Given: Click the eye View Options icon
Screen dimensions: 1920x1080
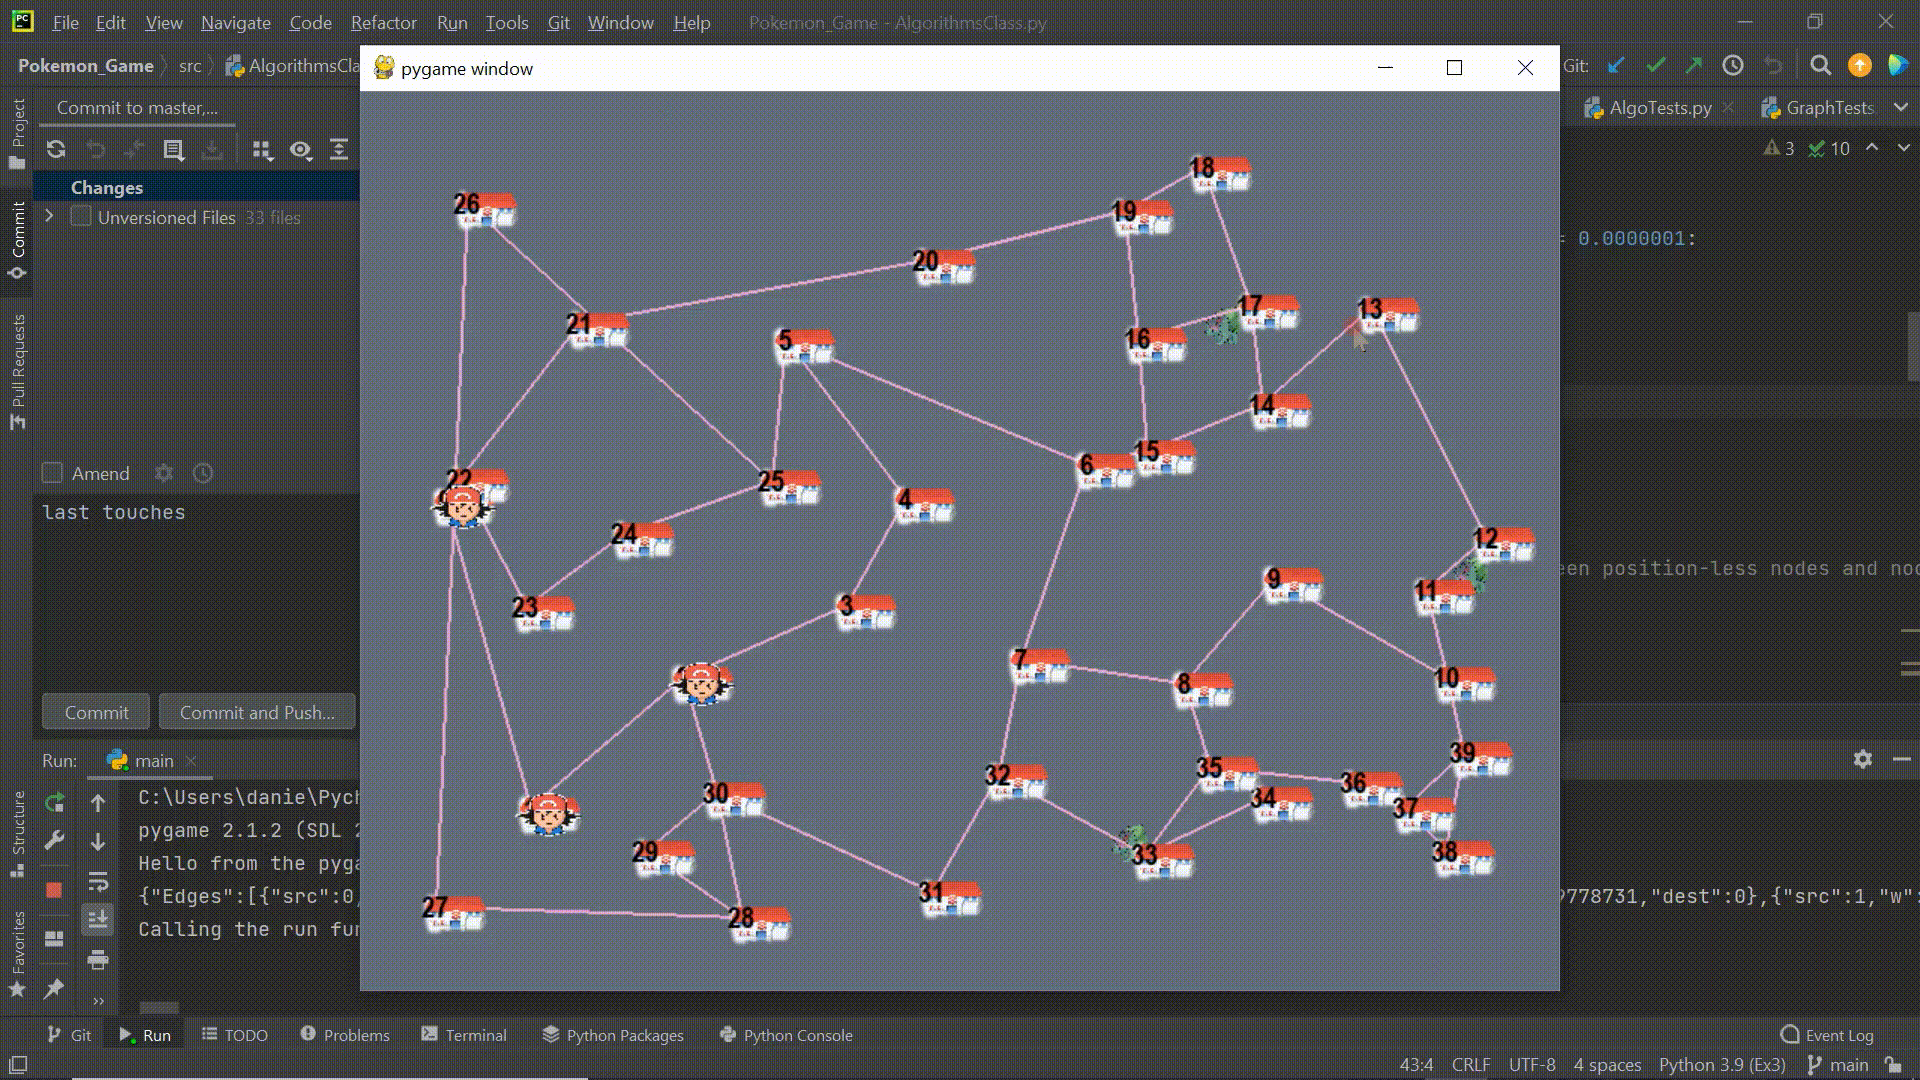Looking at the screenshot, I should (x=300, y=150).
